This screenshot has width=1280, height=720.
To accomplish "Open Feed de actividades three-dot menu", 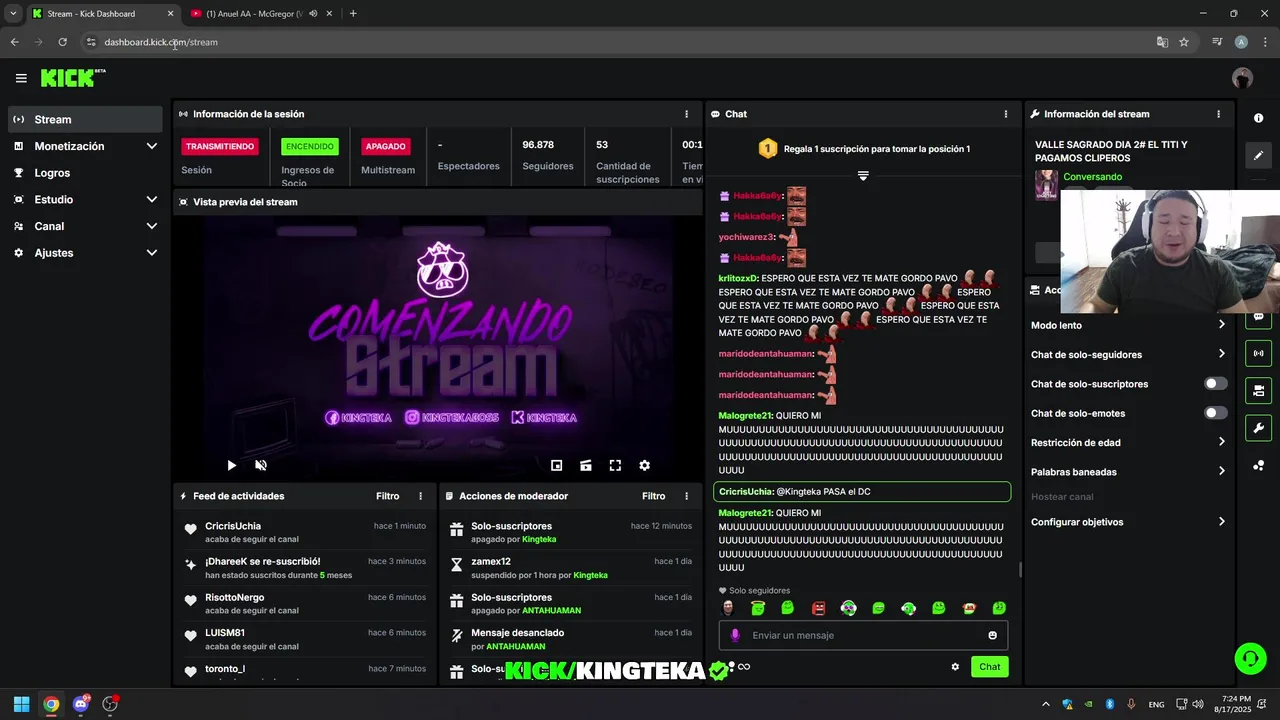I will click(420, 496).
